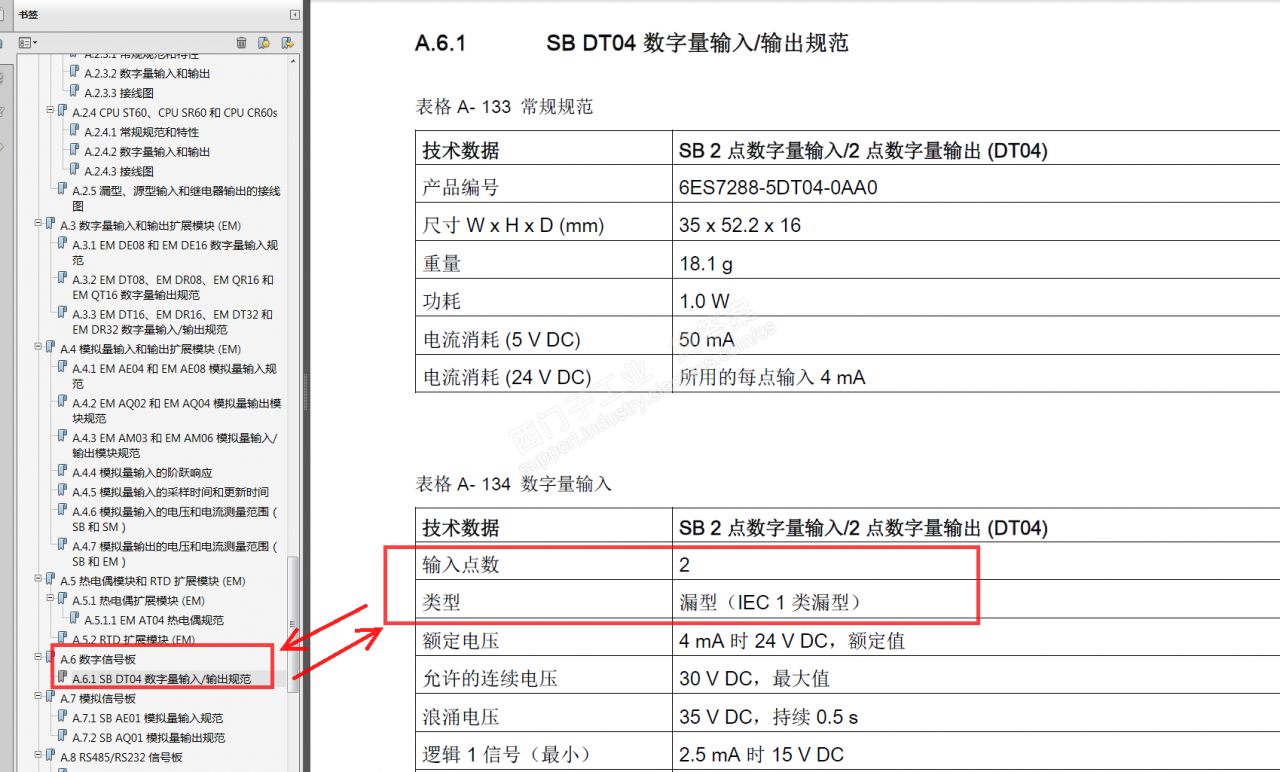This screenshot has width=1280, height=772.
Task: Click the expand current bookmark icon
Action: click(x=287, y=42)
